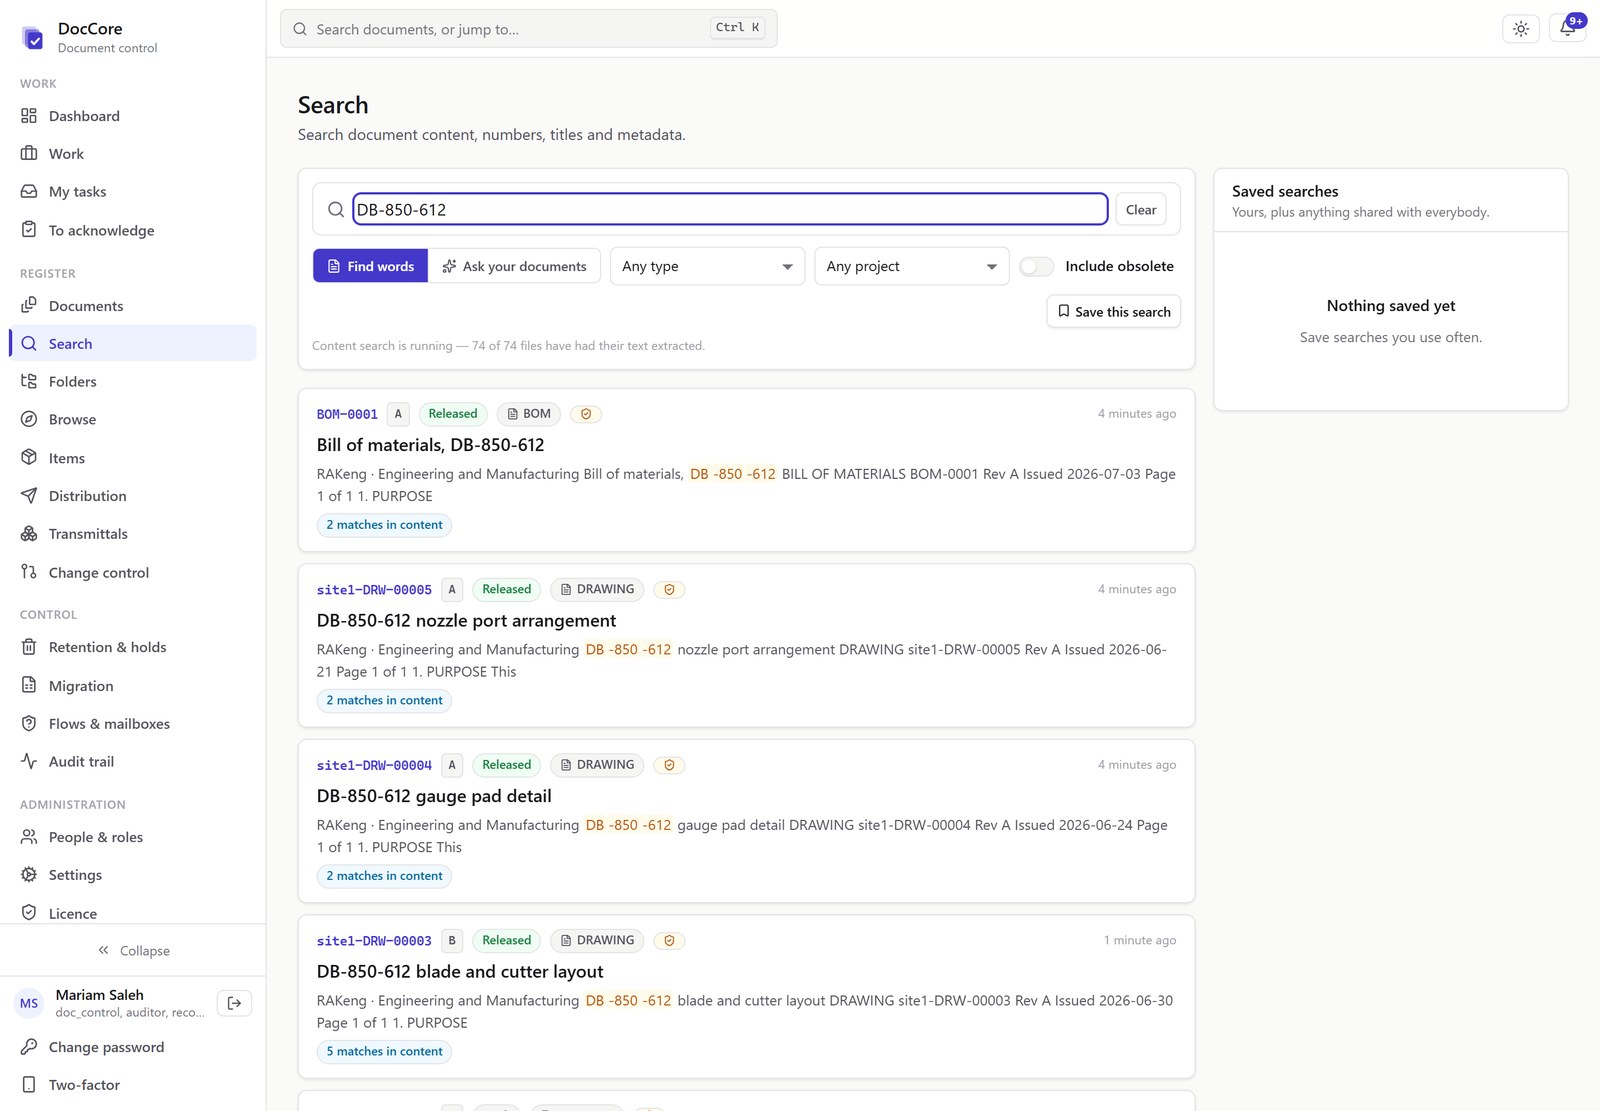Toggle light theme via sun icon
This screenshot has width=1600, height=1111.
pos(1520,29)
